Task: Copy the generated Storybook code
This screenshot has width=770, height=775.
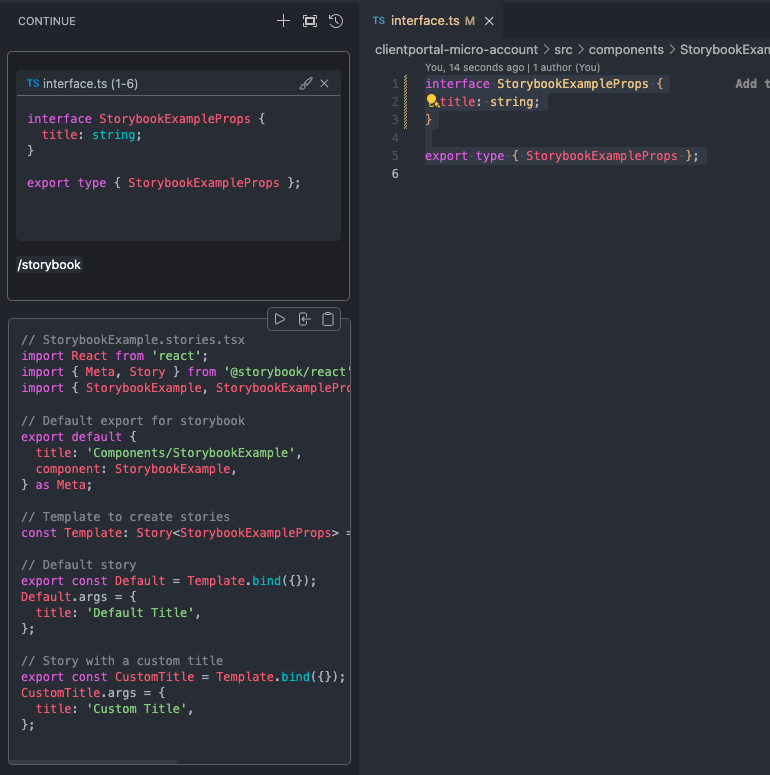Action: [328, 319]
